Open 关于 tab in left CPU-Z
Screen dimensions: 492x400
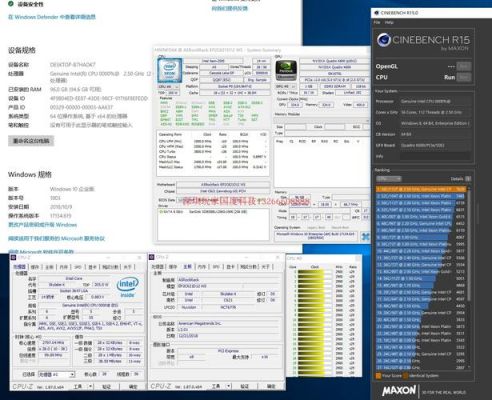(128, 267)
